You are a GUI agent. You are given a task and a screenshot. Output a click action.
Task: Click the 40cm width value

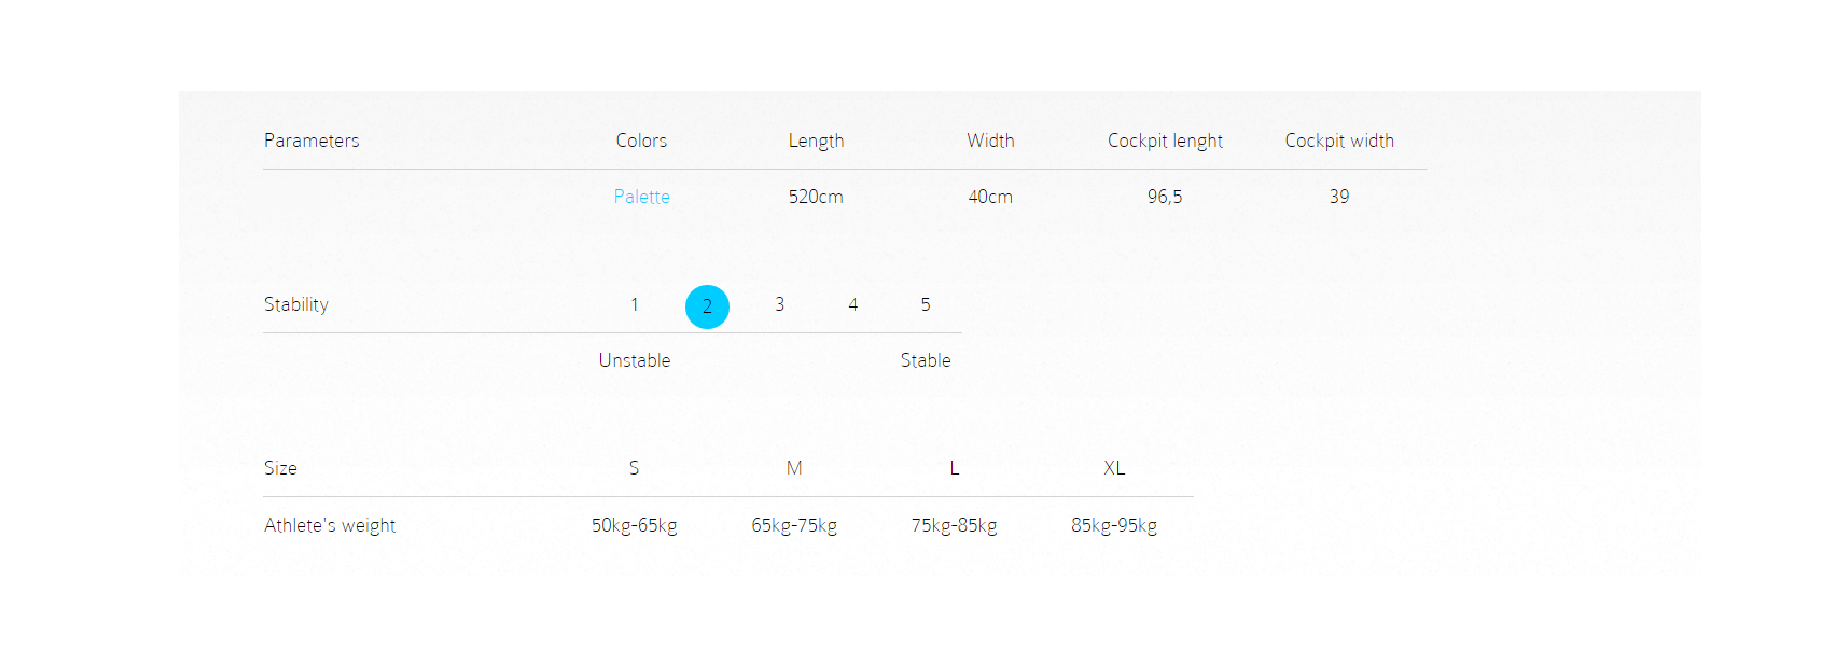click(x=990, y=197)
